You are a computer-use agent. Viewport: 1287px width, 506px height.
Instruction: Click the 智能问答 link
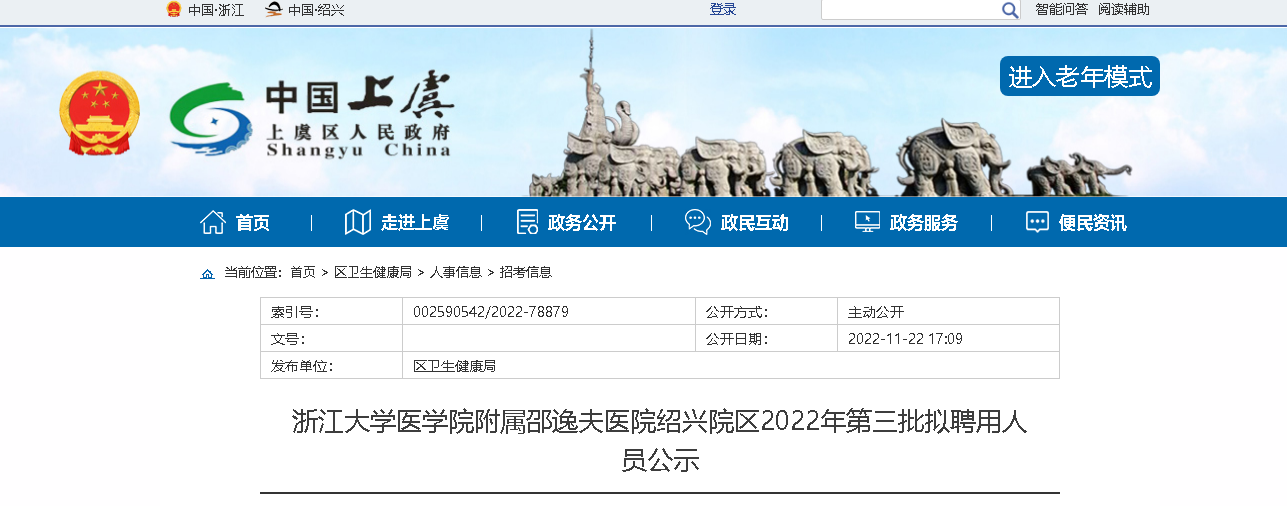pyautogui.click(x=1061, y=9)
